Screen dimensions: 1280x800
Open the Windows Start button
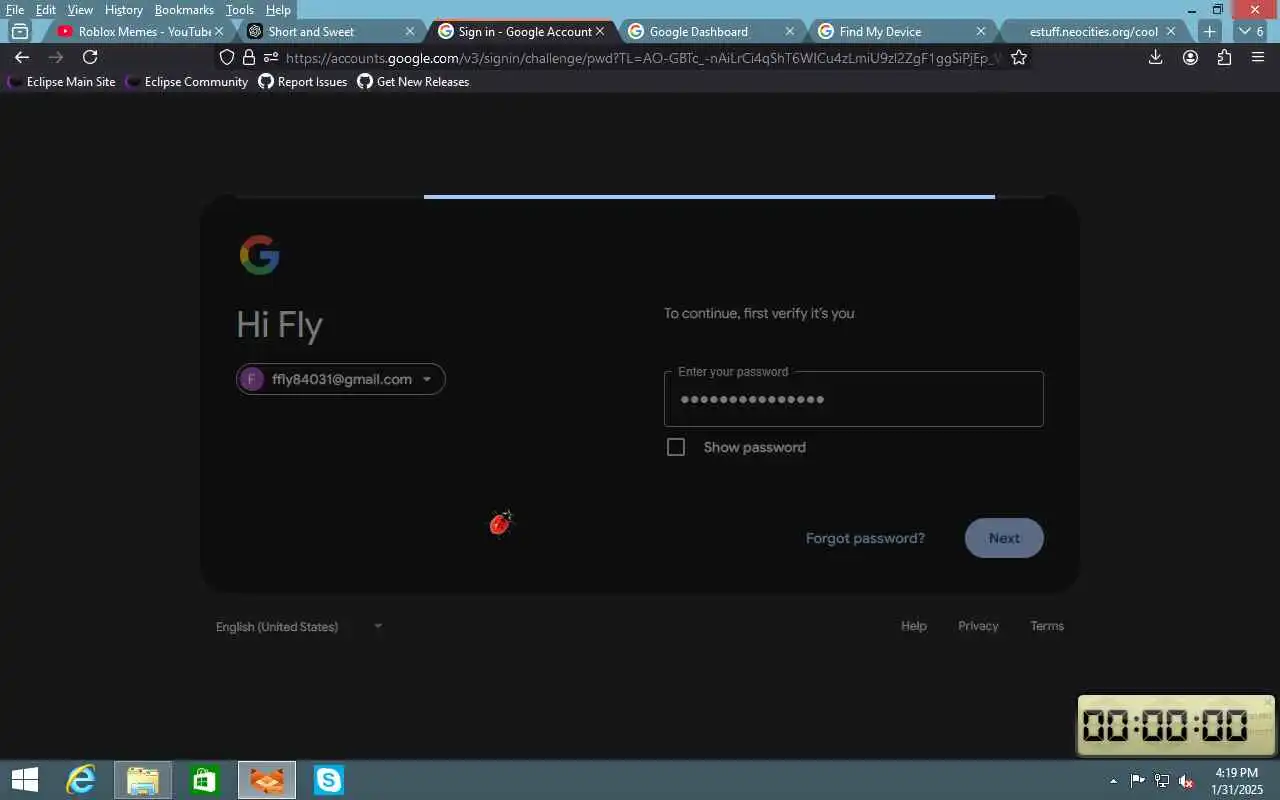point(25,780)
